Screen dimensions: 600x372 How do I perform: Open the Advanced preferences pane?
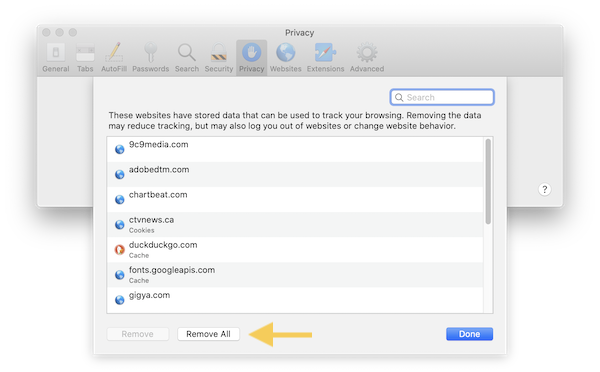[367, 58]
